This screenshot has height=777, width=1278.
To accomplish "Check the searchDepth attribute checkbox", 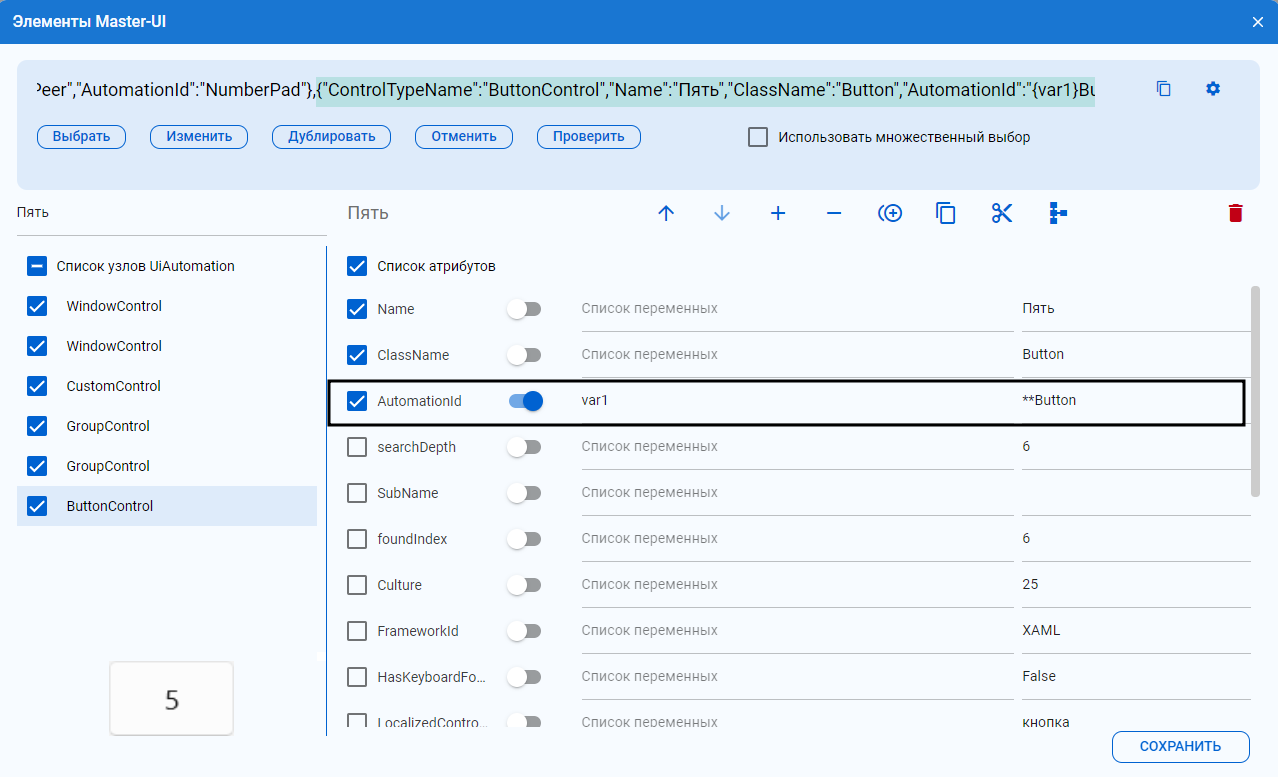I will click(357, 447).
